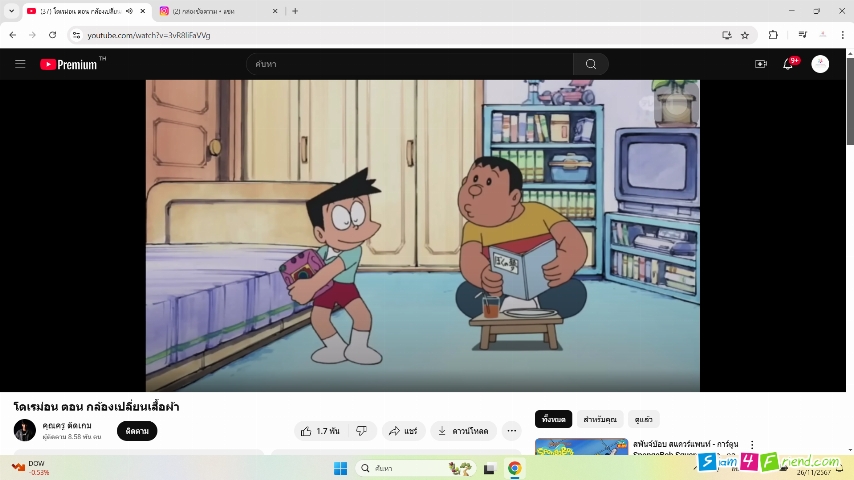
Task: Download the video via ดาวน์โหลด button
Action: tap(463, 431)
